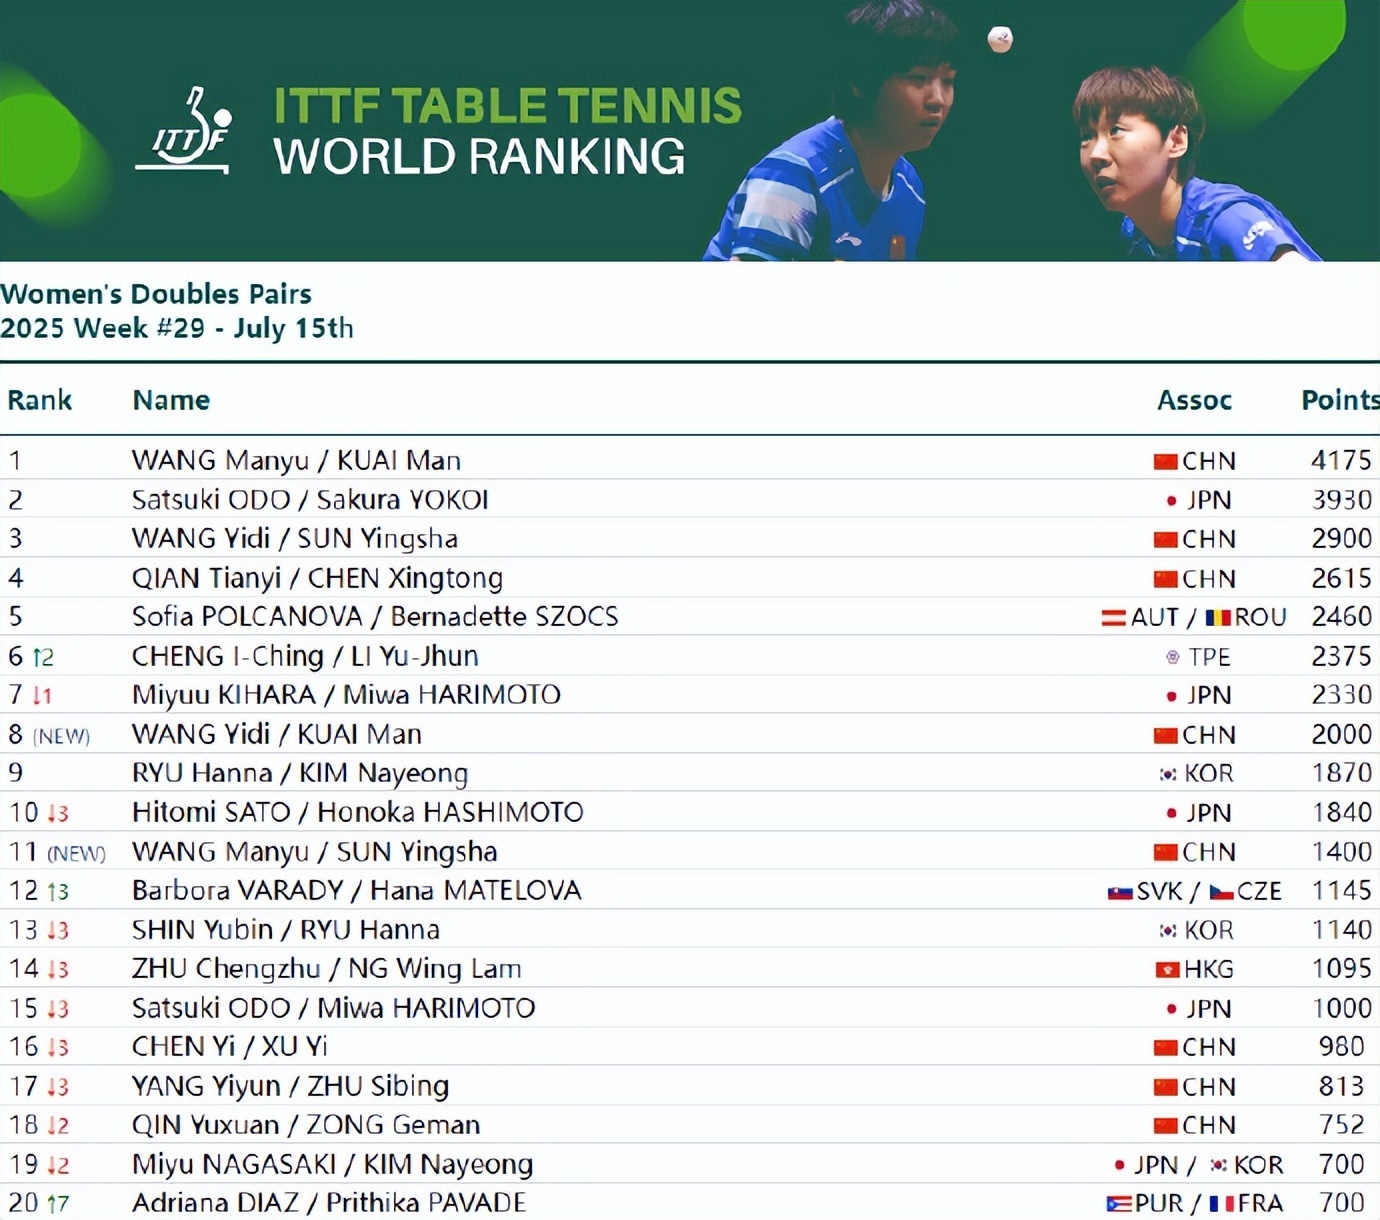The width and height of the screenshot is (1380, 1220).
Task: Sort by the Name column header
Action: point(171,400)
